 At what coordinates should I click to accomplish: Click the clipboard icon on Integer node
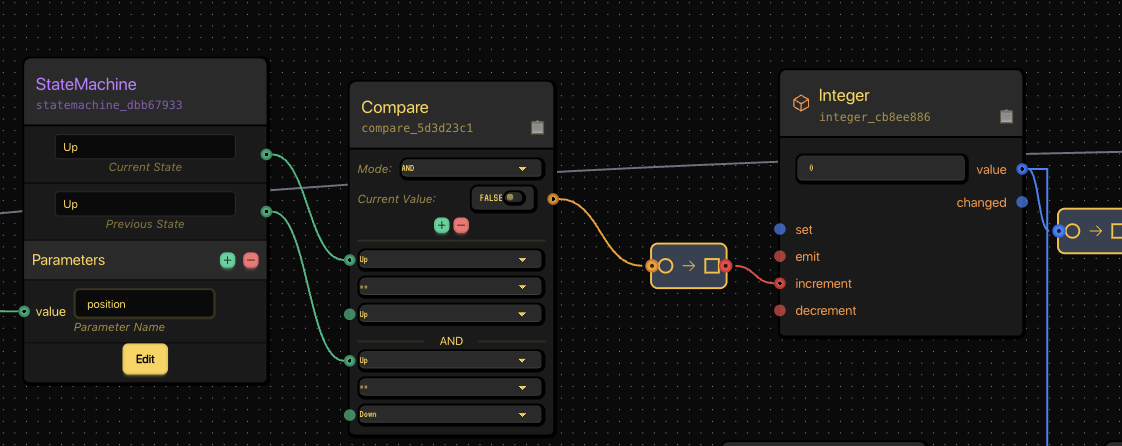coord(1006,117)
